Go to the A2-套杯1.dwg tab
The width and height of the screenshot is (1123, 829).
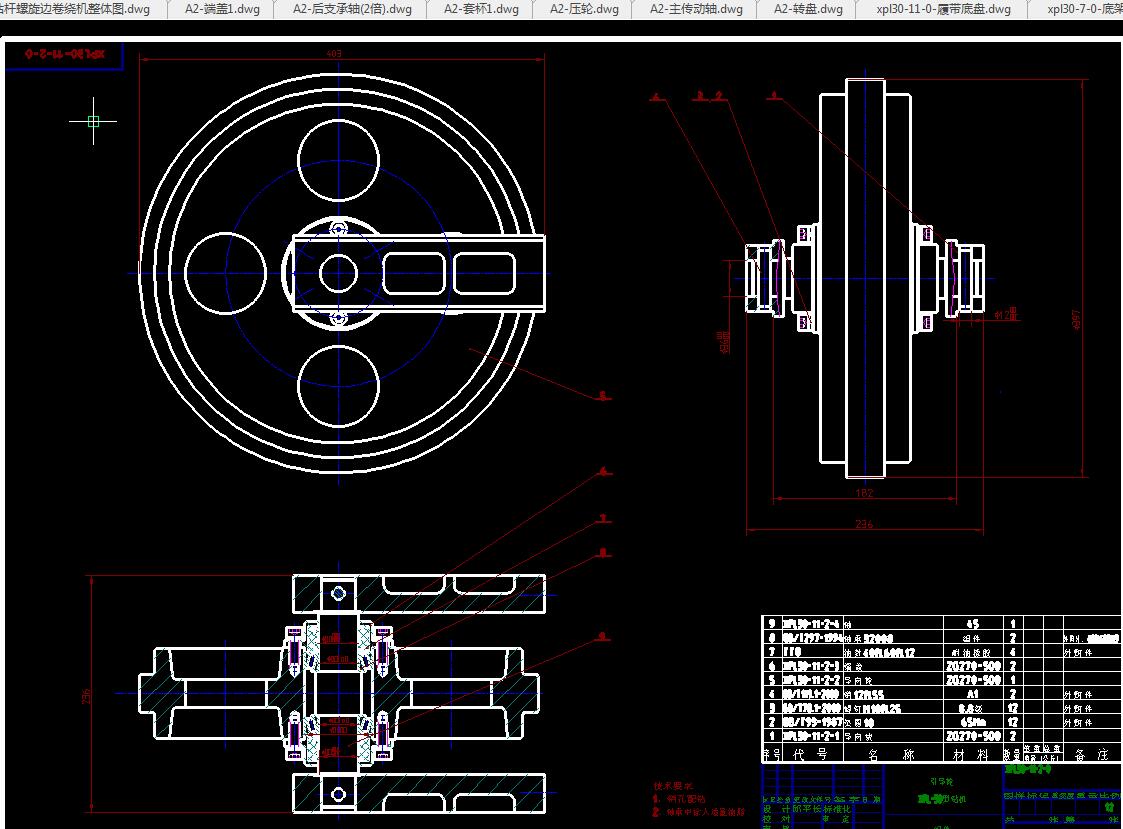(481, 9)
